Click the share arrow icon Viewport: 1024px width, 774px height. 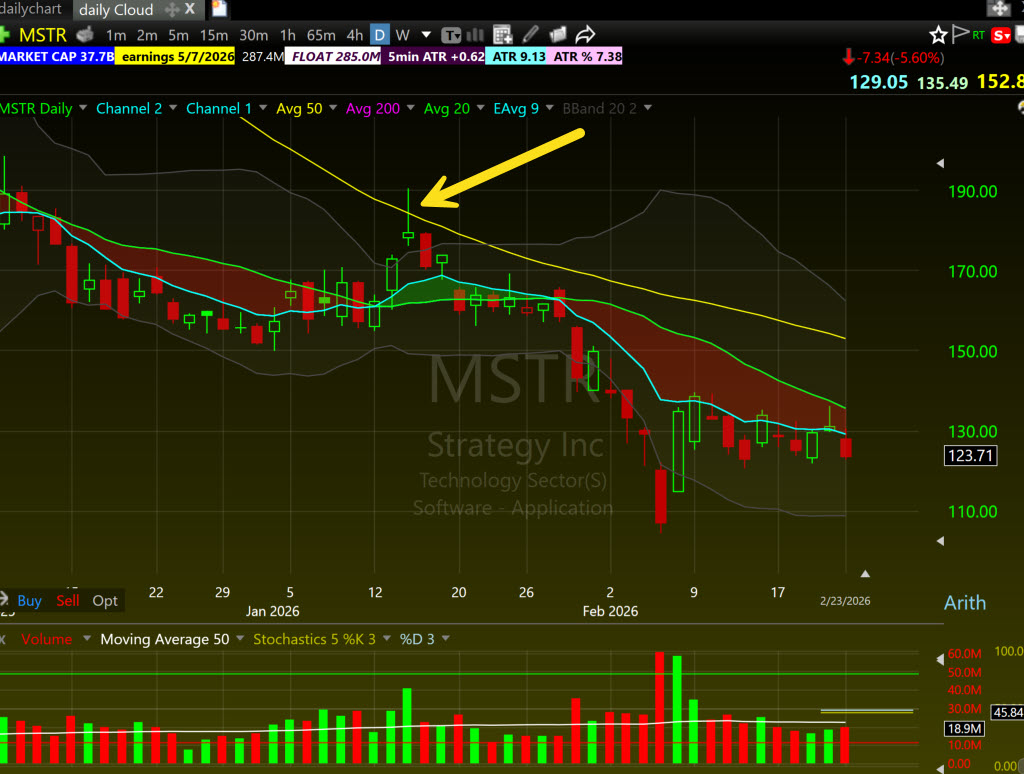(586, 34)
